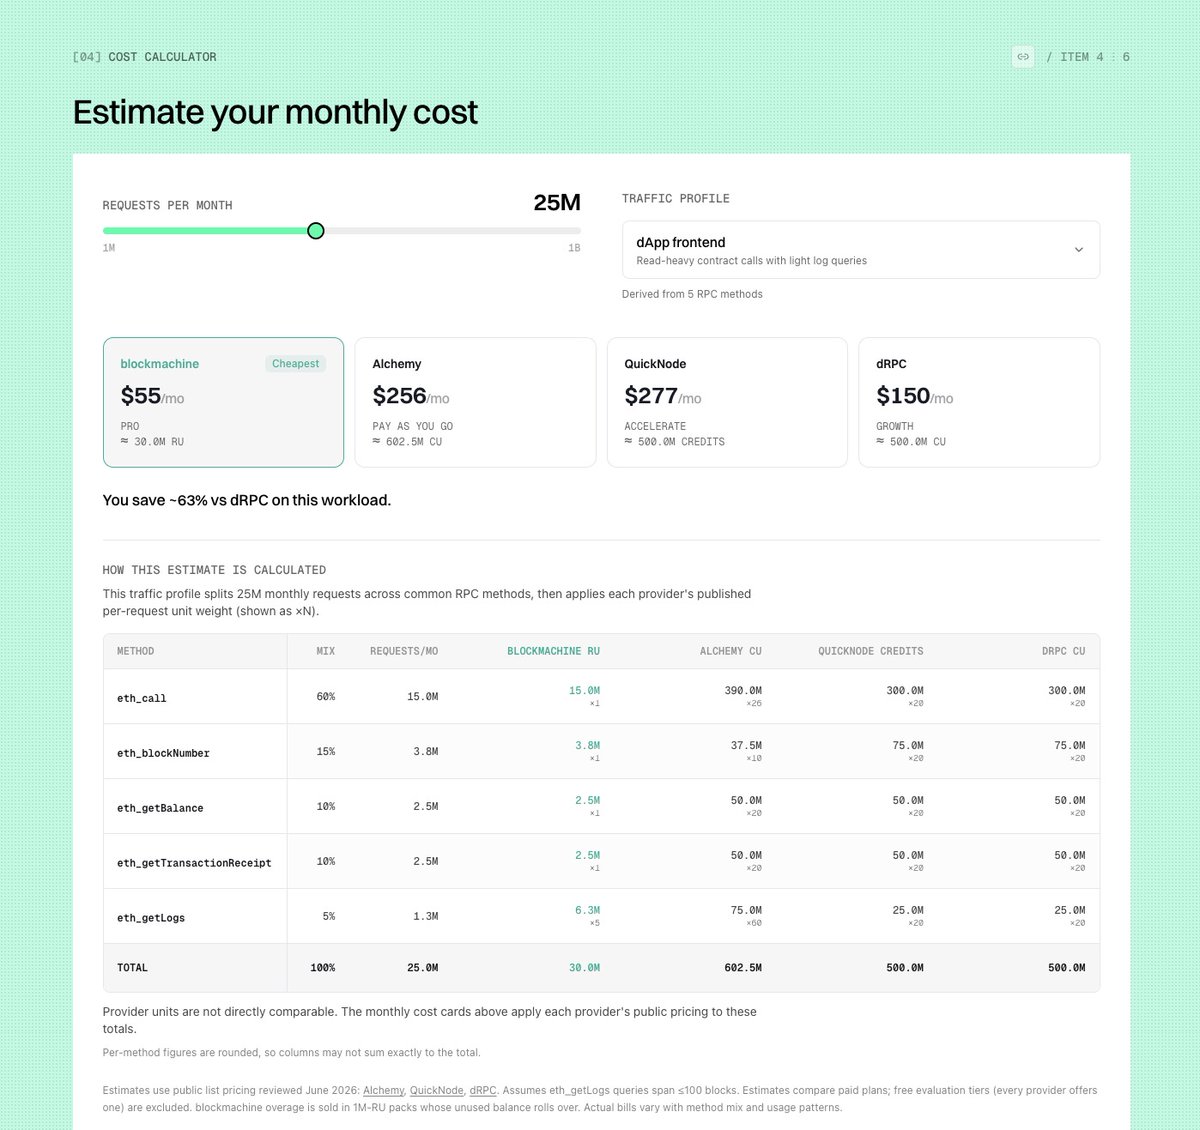Click the 60% mix value for eth_call
The image size is (1200, 1130).
pos(326,697)
